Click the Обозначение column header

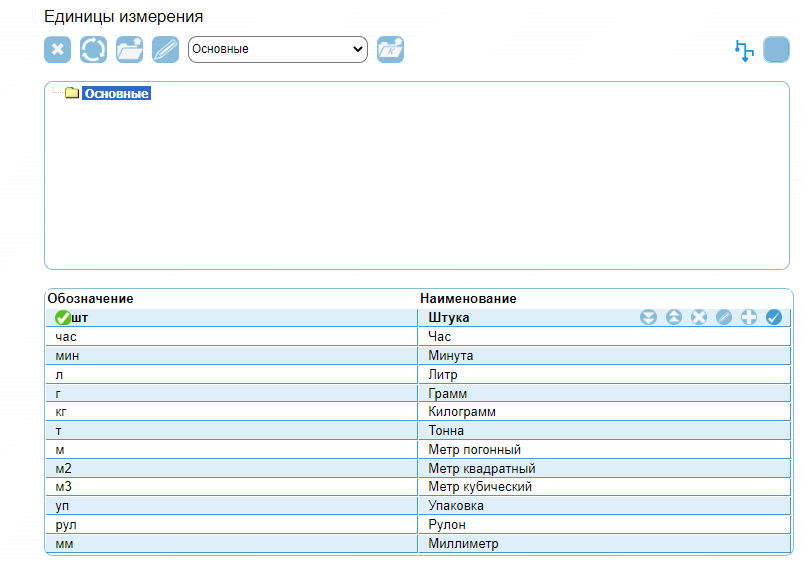(x=91, y=298)
